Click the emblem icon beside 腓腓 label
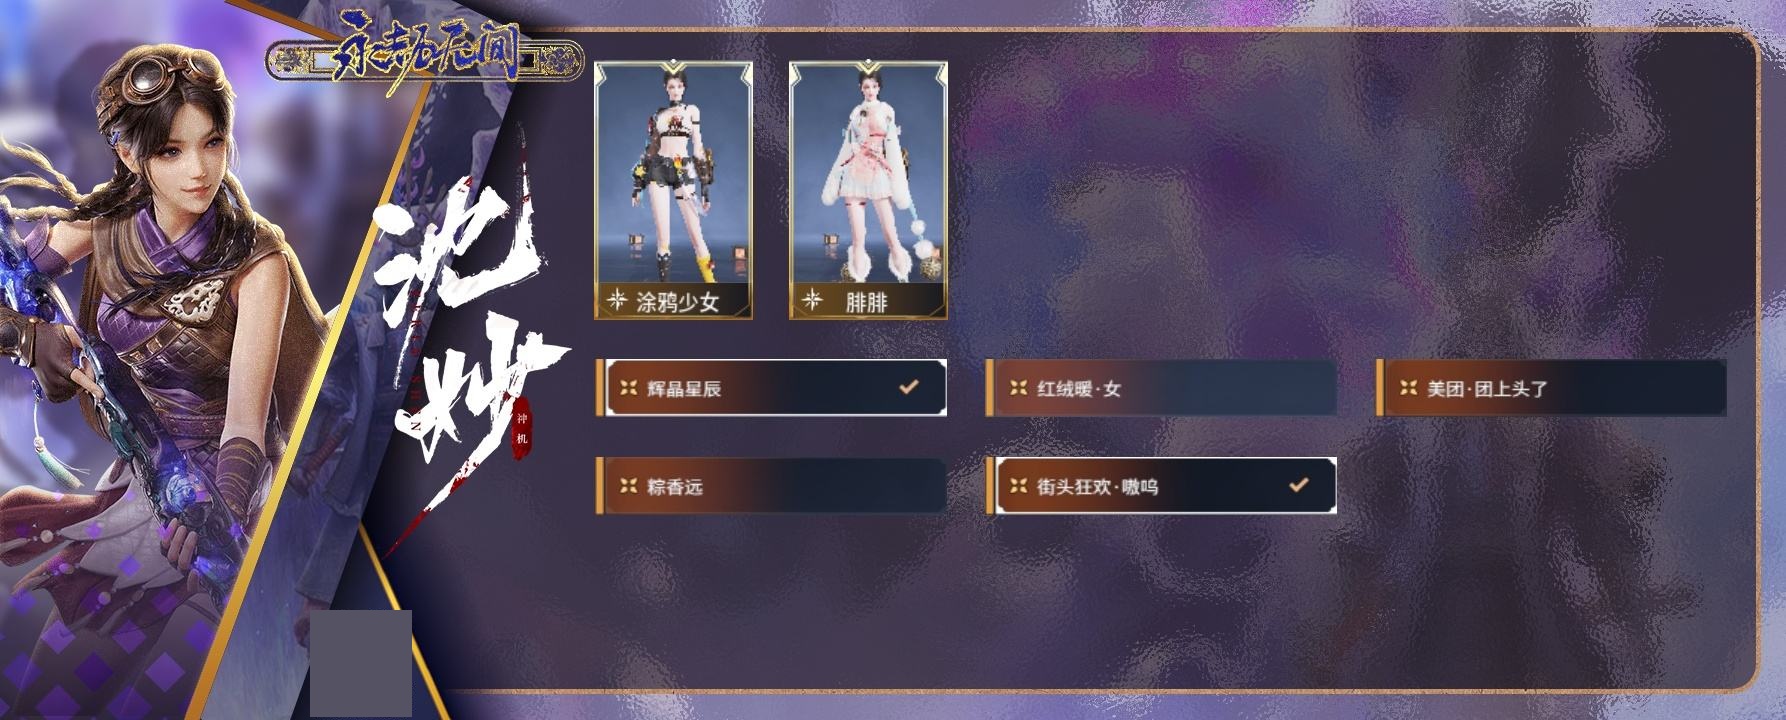Screen dimensions: 1786x720 [x=812, y=299]
